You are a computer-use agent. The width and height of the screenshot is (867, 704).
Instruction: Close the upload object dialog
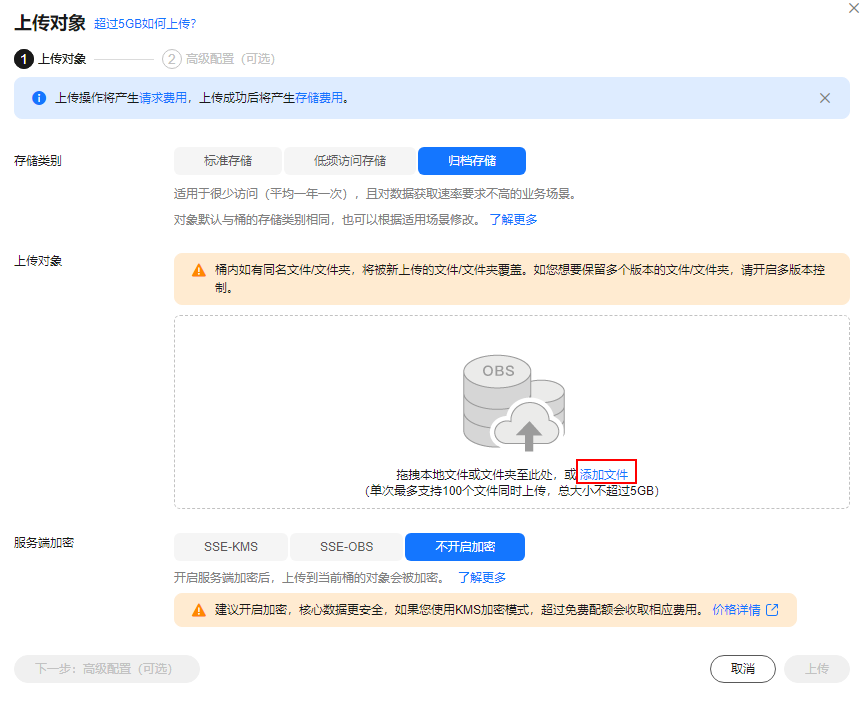(854, 8)
